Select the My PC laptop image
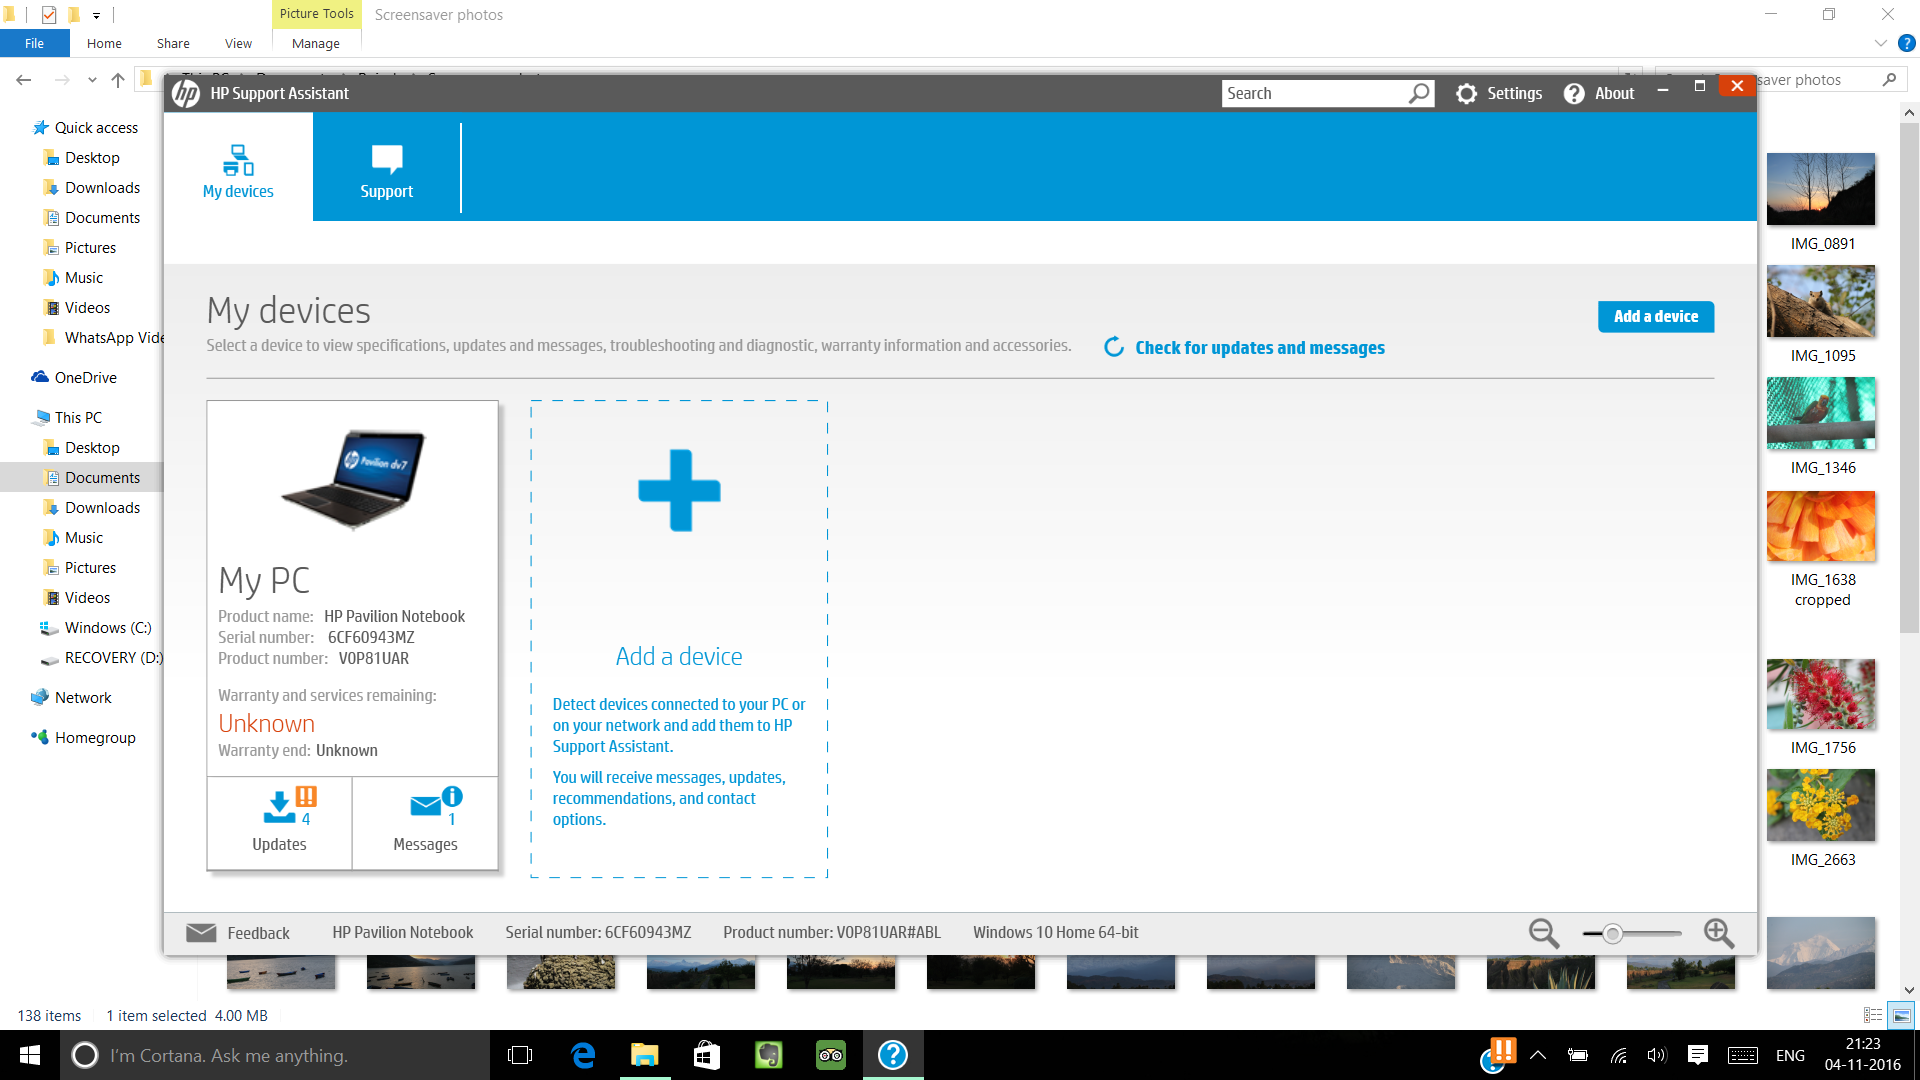This screenshot has height=1080, width=1920. (353, 480)
